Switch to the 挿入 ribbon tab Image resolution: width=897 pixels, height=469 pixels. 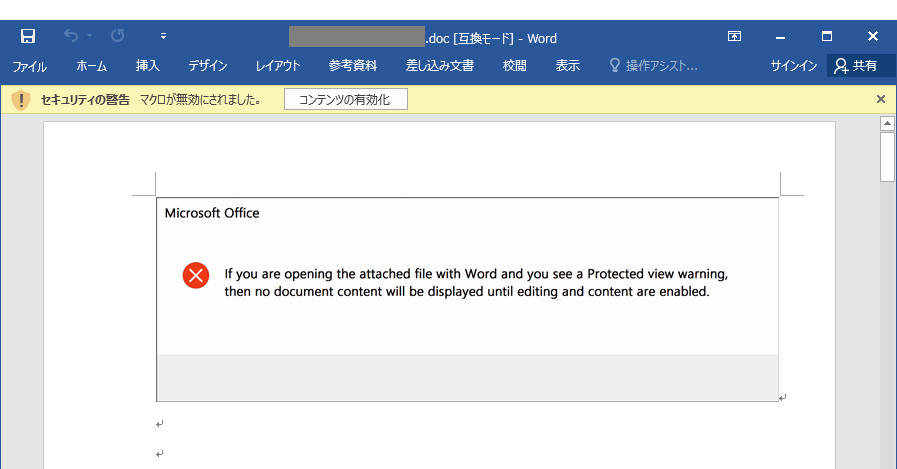(148, 66)
